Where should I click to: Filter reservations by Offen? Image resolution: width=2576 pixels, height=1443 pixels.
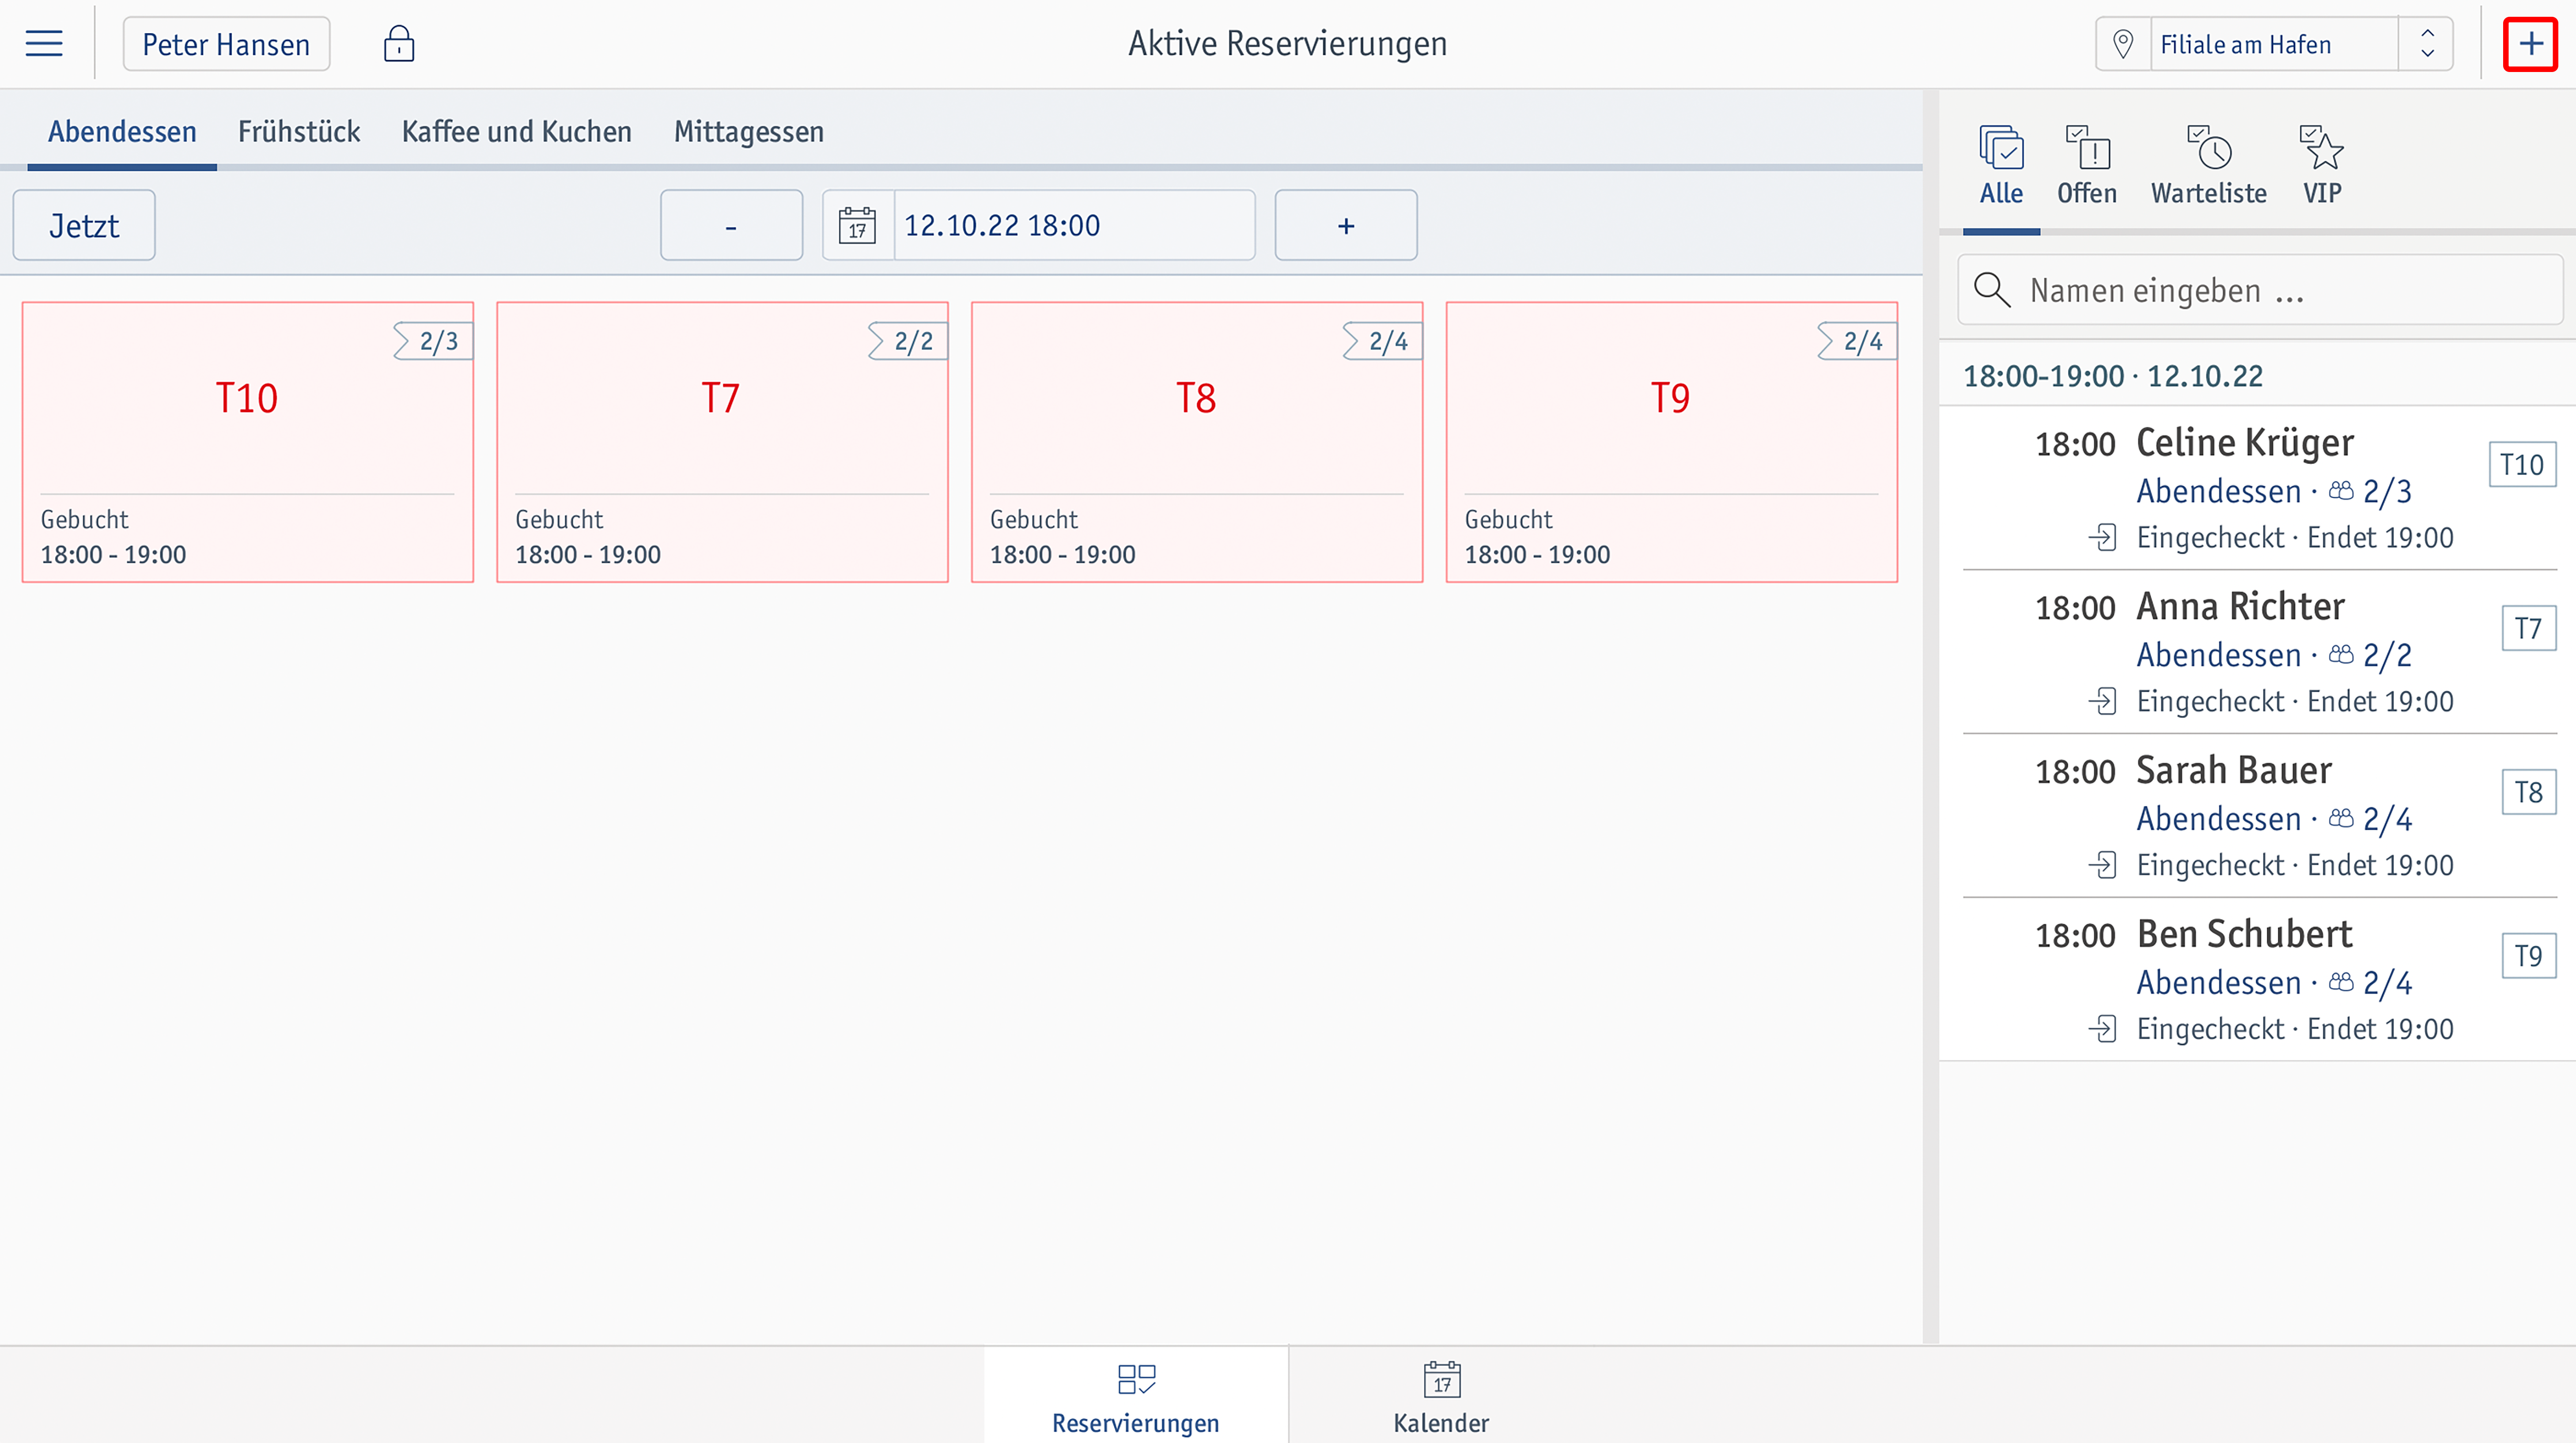pyautogui.click(x=2087, y=166)
